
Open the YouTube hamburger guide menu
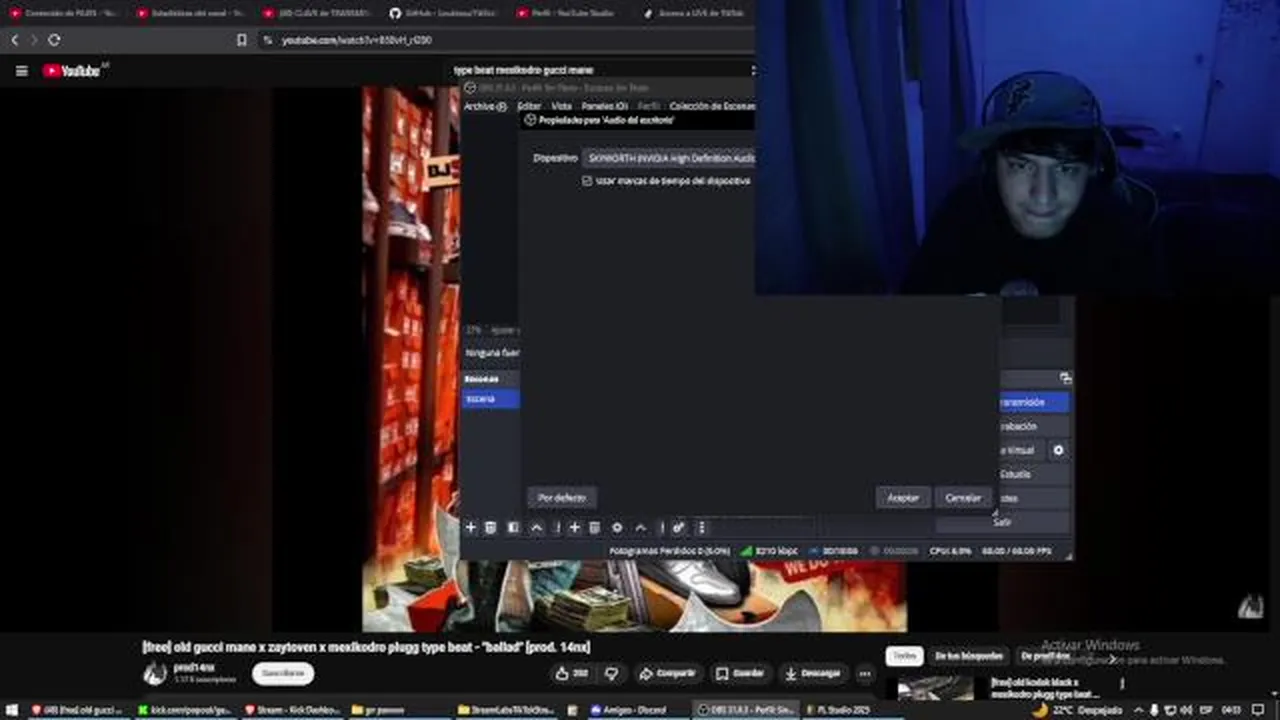[x=21, y=70]
